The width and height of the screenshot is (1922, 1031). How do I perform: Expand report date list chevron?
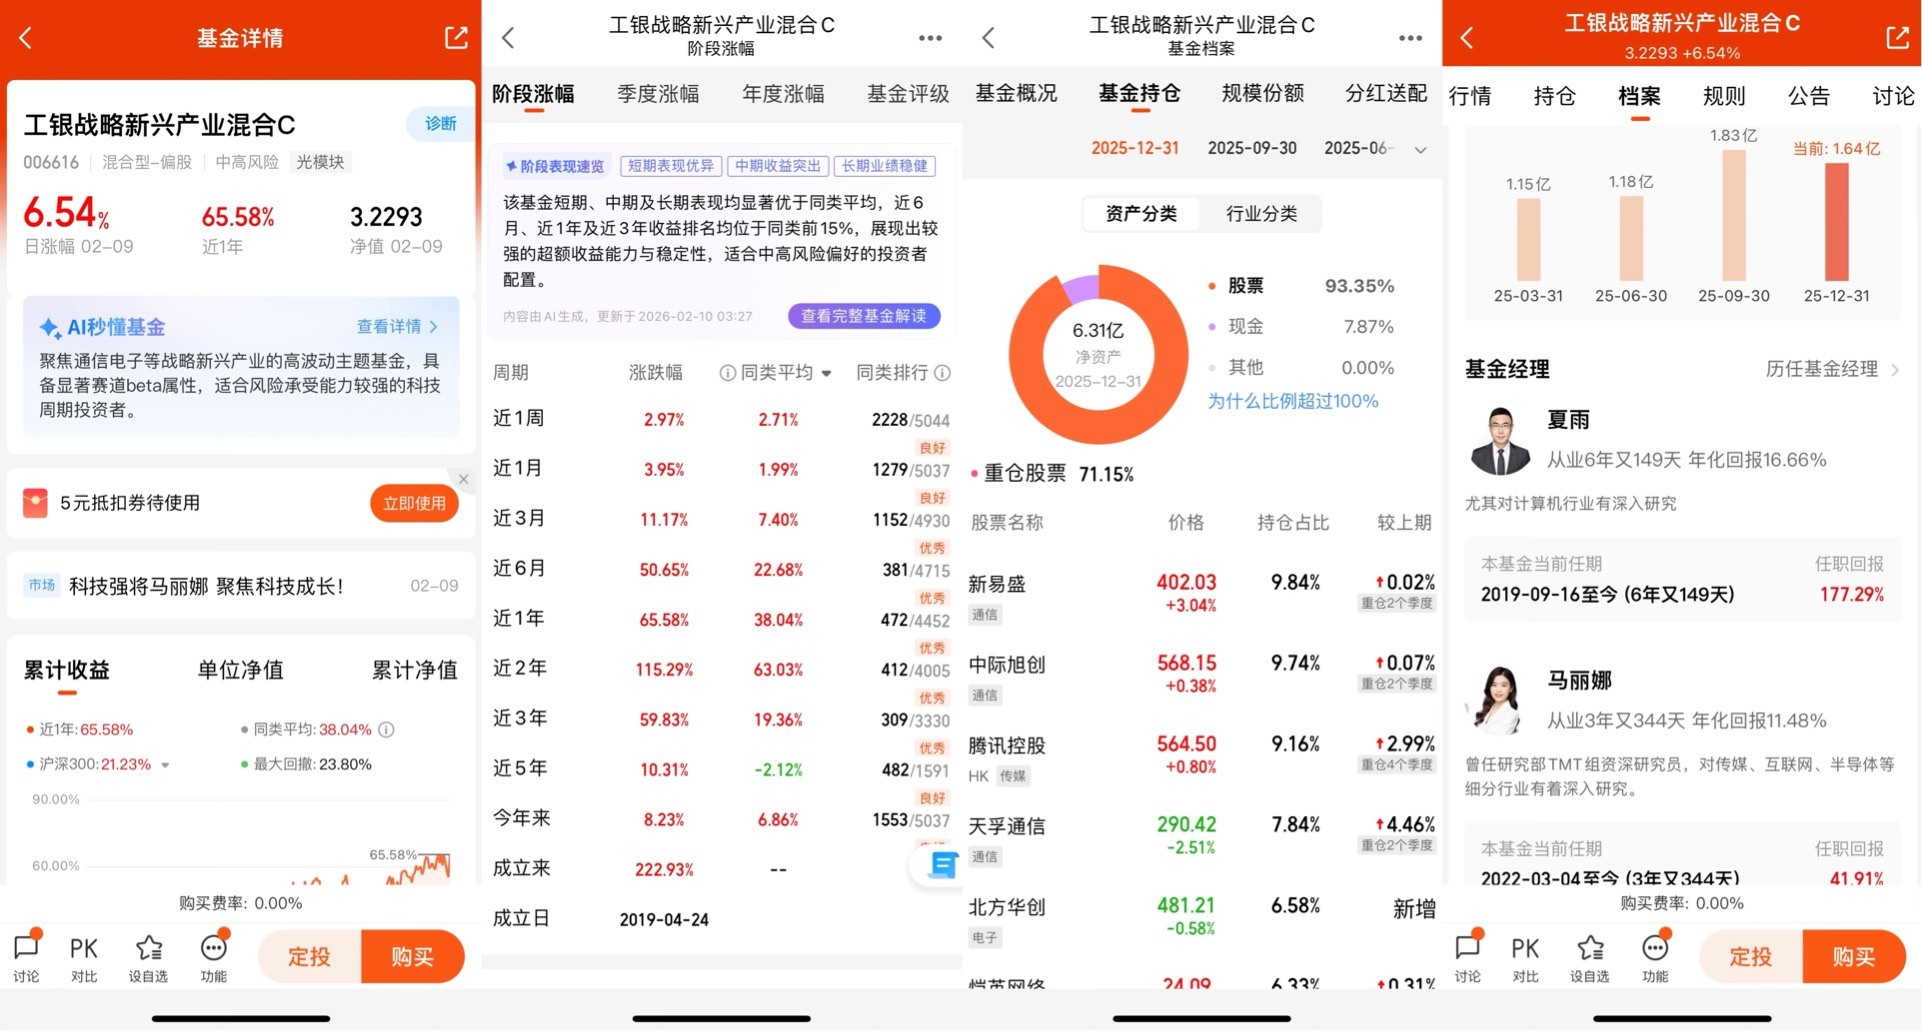pyautogui.click(x=1420, y=150)
